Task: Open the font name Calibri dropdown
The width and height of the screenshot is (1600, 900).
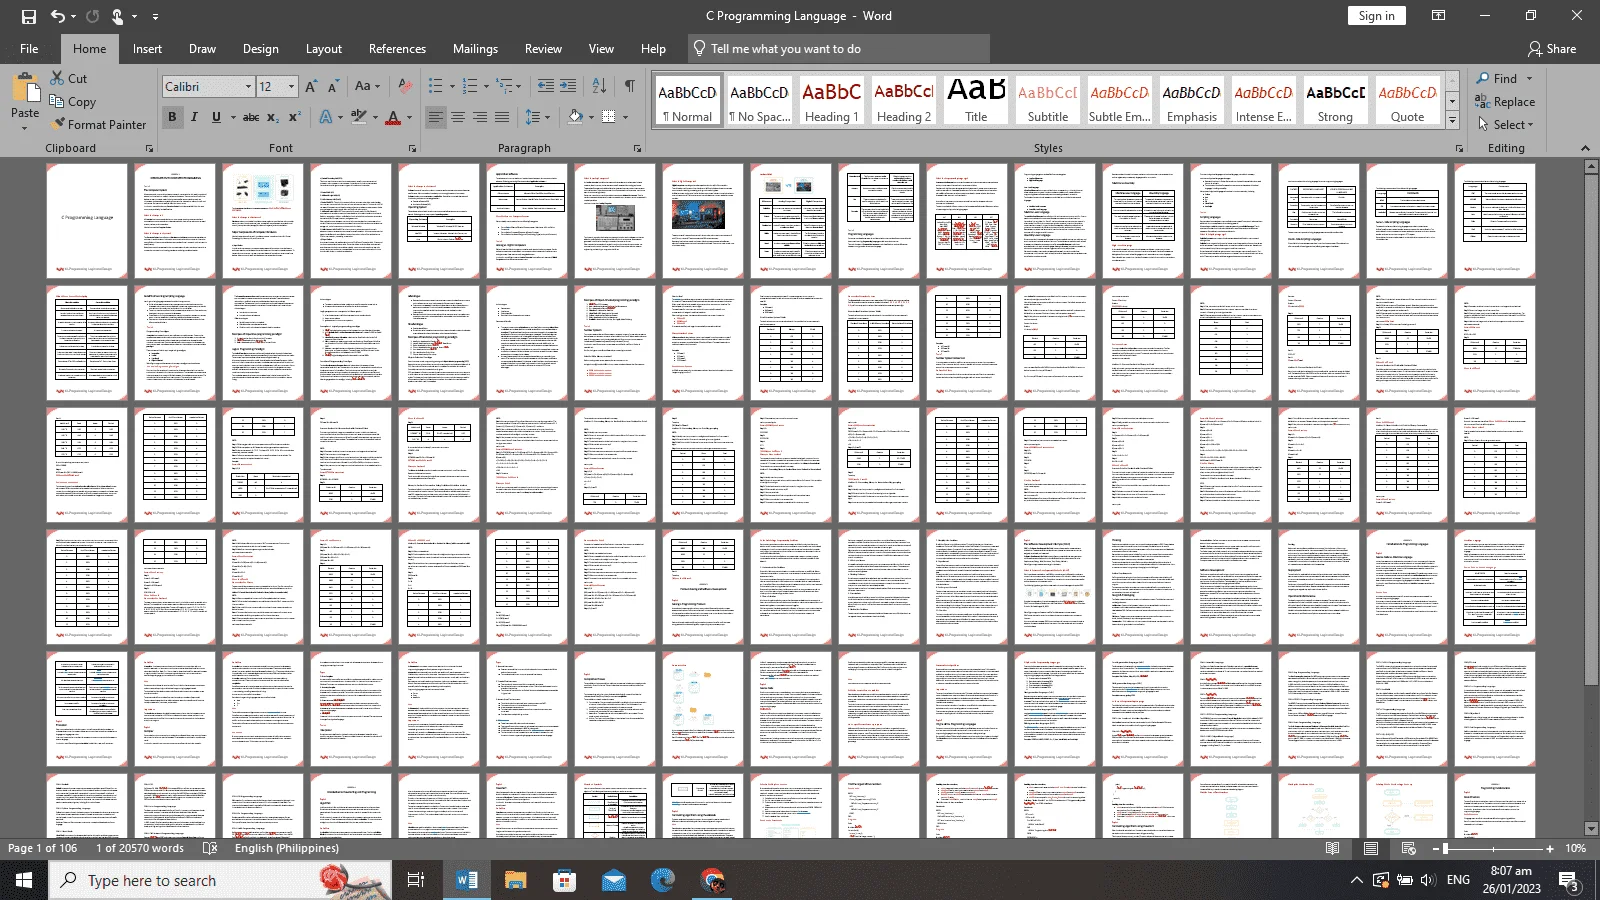Action: point(248,87)
